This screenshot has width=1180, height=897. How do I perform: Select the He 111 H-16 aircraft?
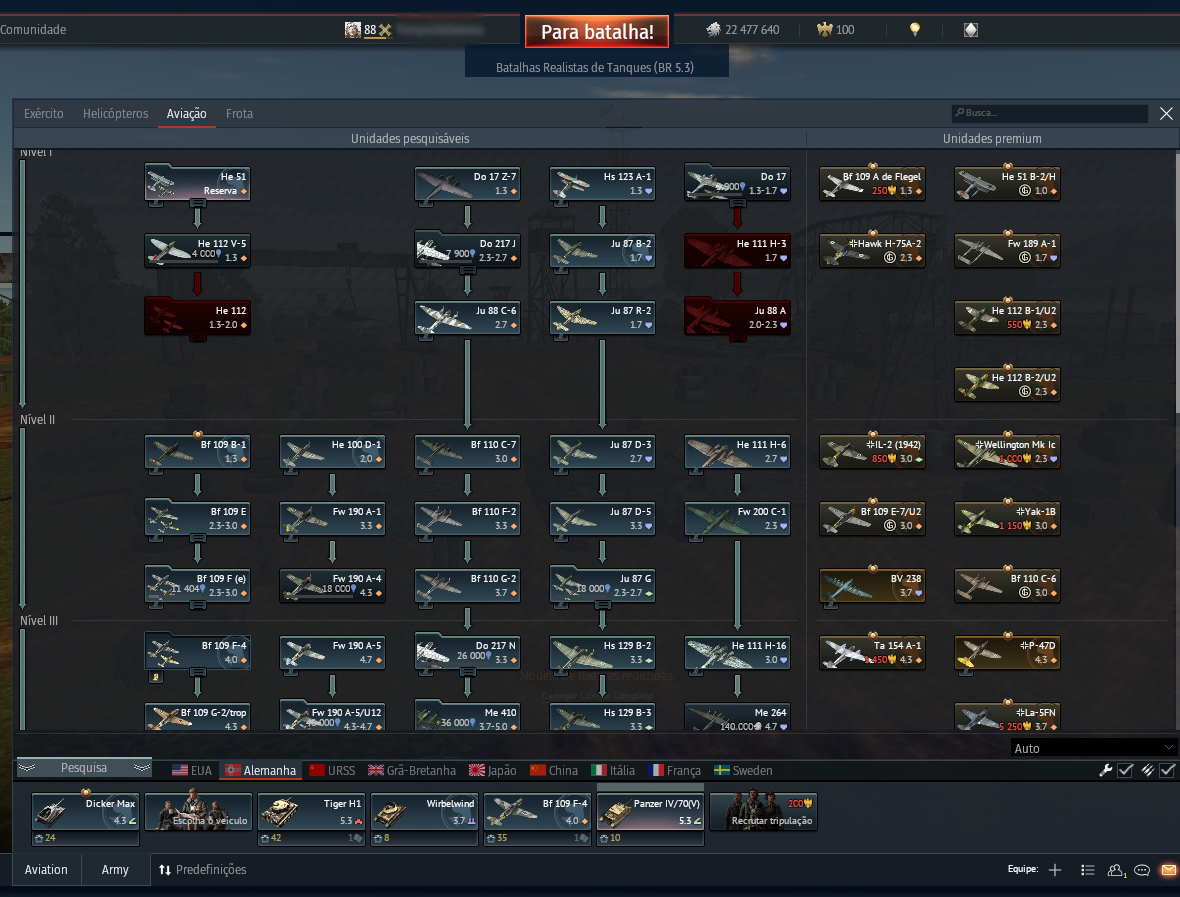738,652
